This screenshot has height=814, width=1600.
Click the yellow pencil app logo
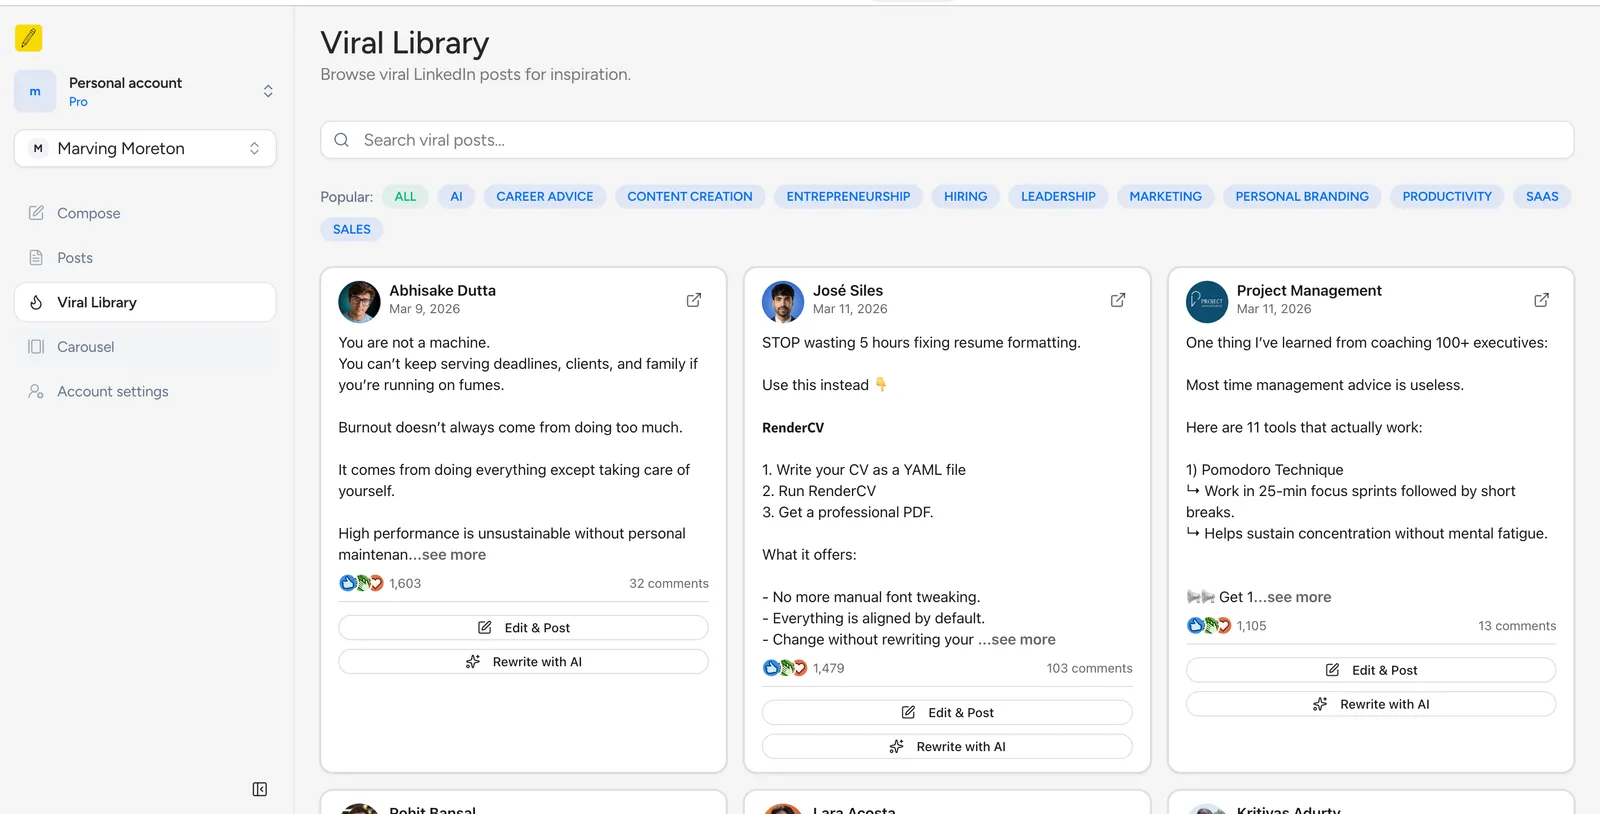pos(29,38)
